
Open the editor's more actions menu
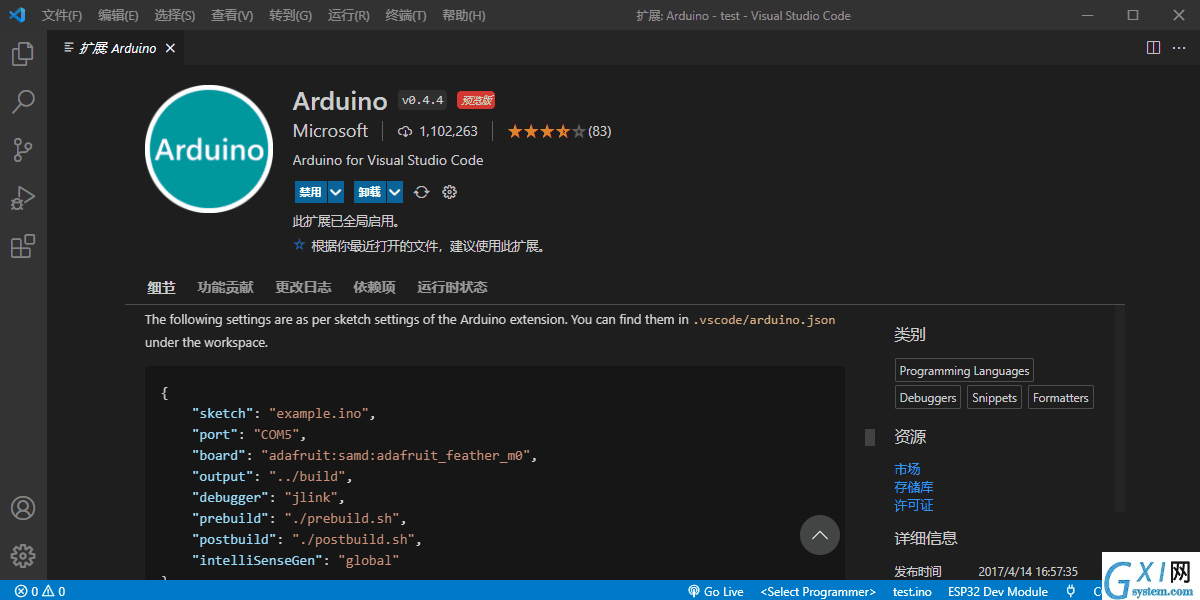click(x=1180, y=47)
